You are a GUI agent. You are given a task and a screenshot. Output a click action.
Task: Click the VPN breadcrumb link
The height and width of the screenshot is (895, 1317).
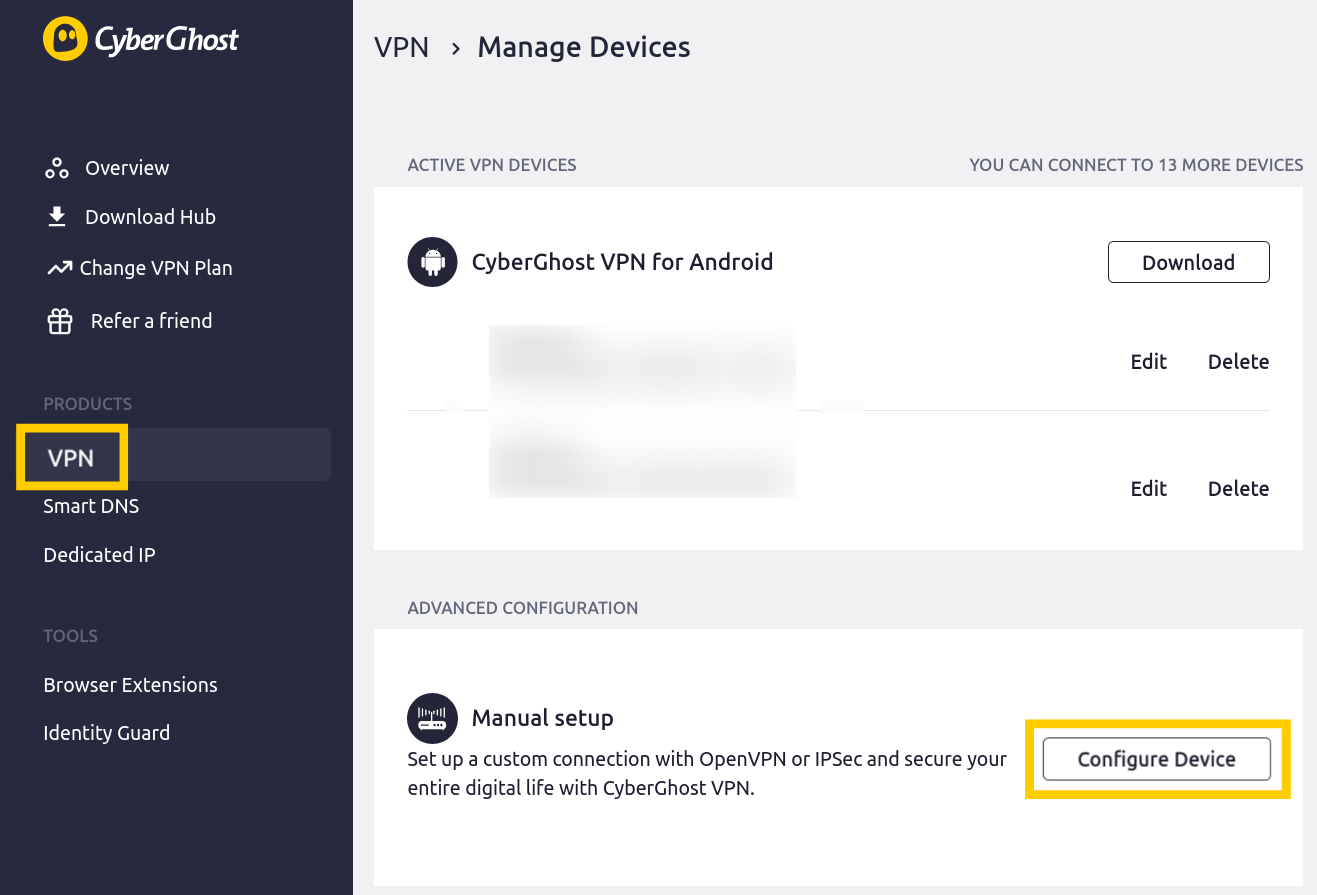point(401,47)
